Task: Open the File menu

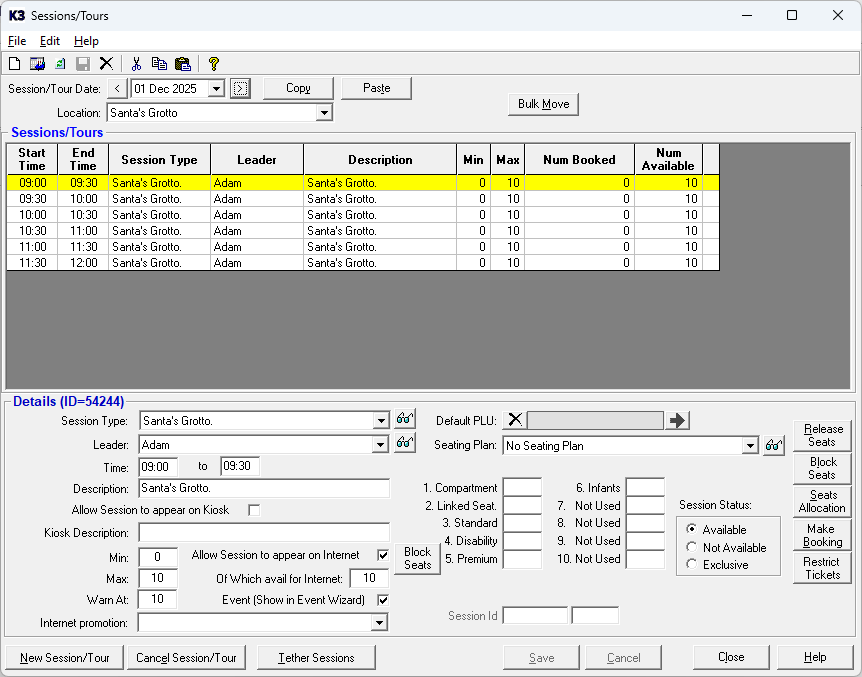Action: click(17, 41)
